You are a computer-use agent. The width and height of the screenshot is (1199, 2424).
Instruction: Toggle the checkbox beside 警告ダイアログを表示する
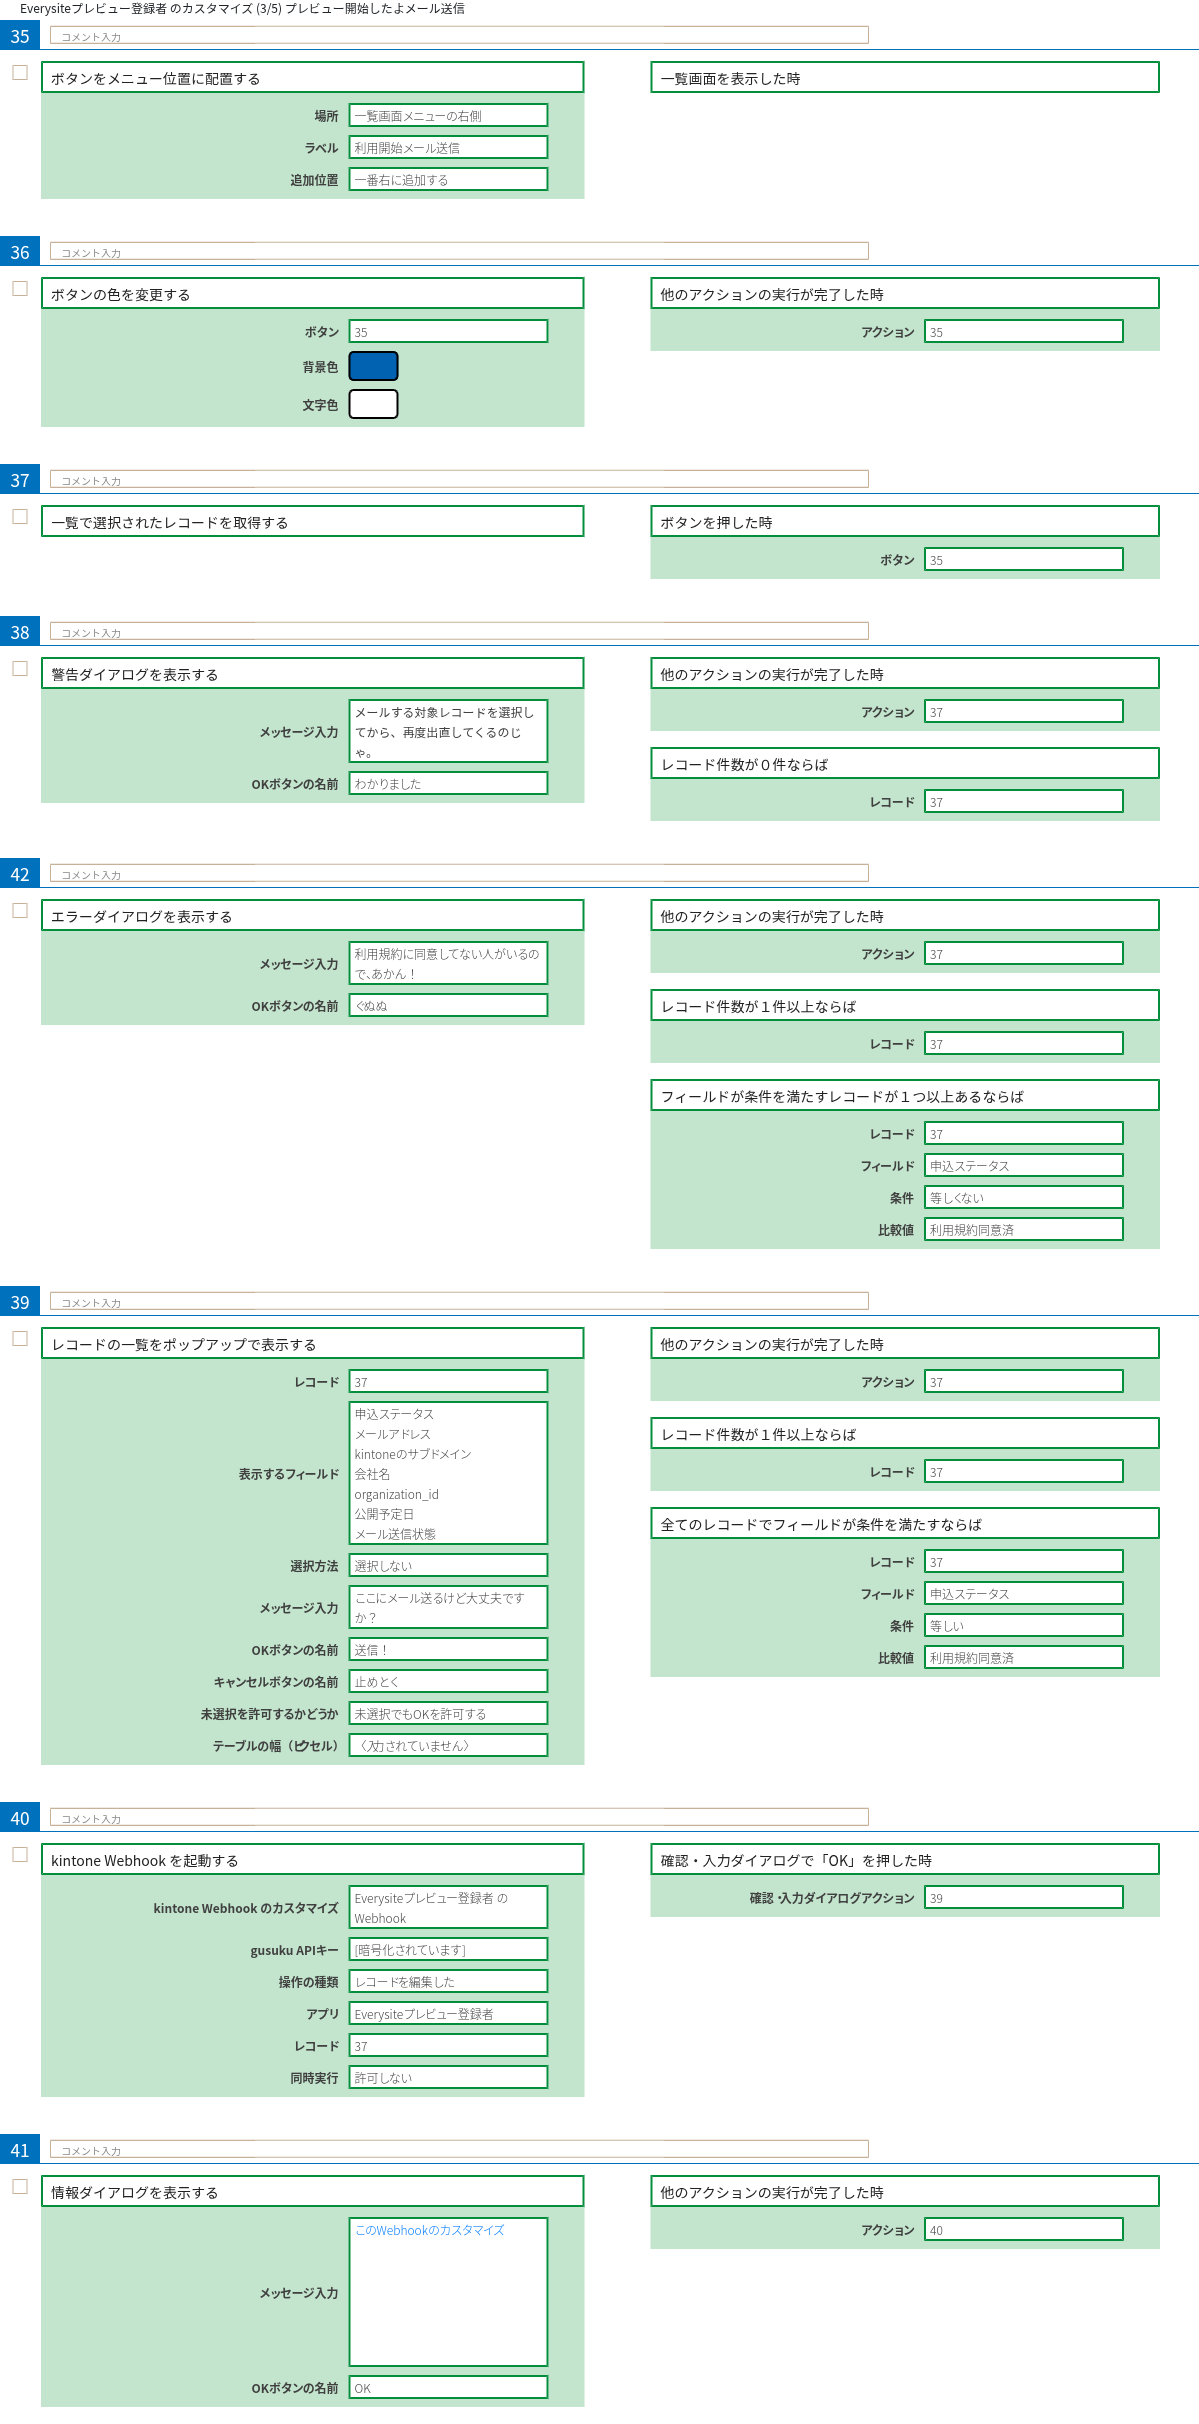pyautogui.click(x=20, y=669)
